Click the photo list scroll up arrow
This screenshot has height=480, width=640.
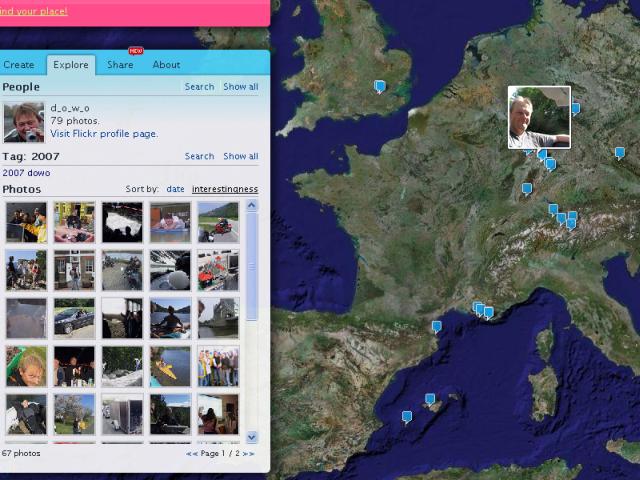(x=251, y=206)
